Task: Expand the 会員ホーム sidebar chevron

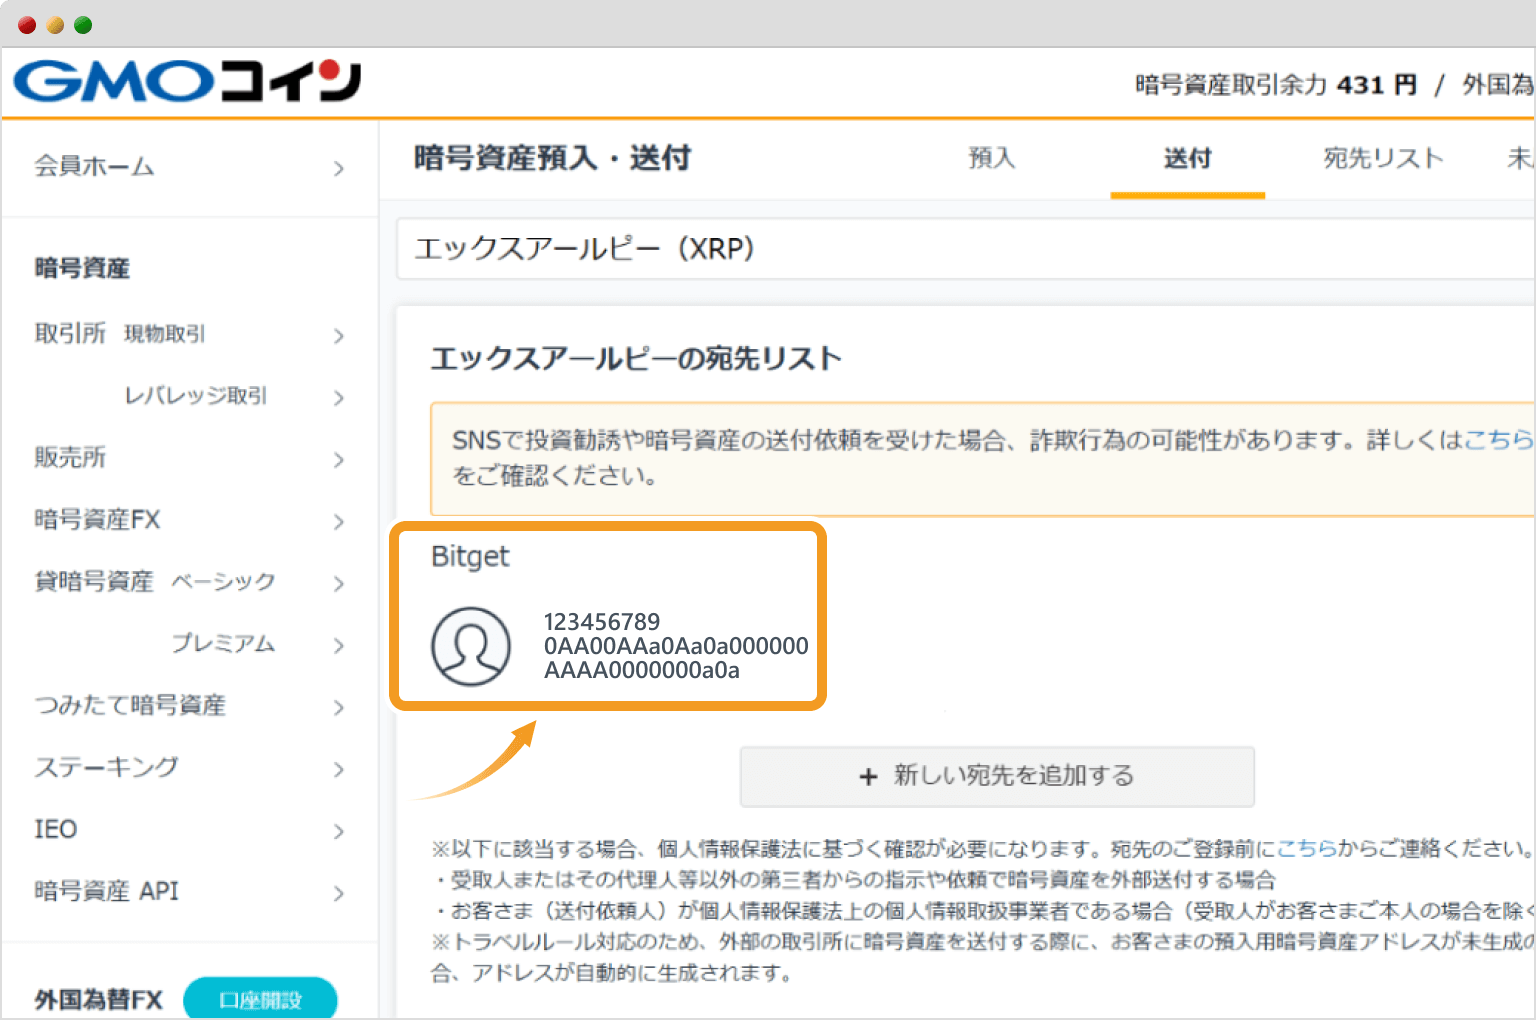Action: [x=339, y=168]
